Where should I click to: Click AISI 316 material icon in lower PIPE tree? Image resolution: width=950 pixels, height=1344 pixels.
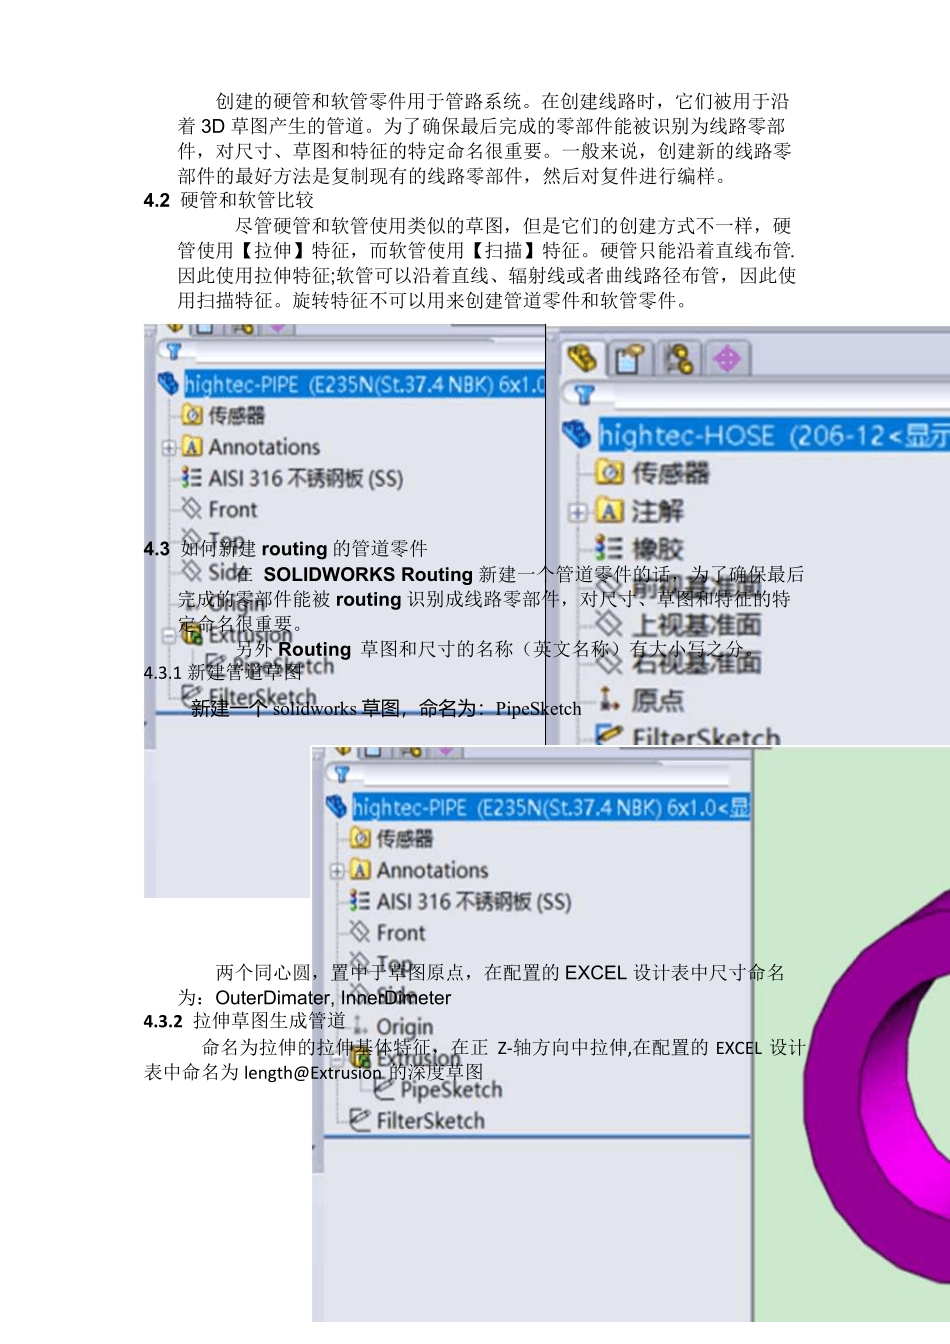tap(361, 901)
